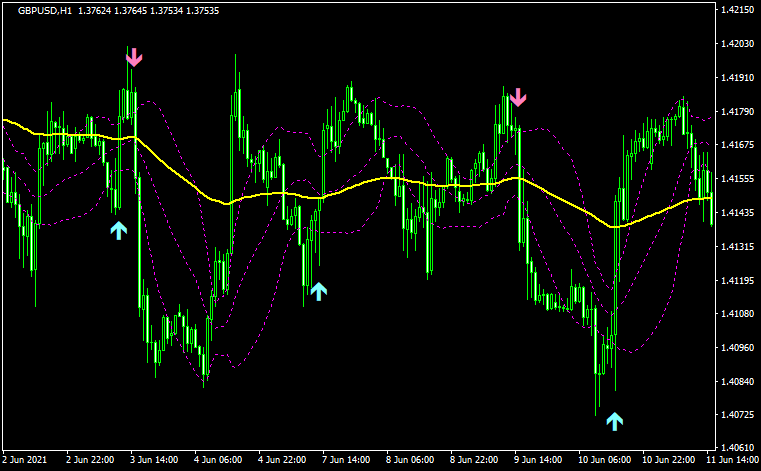Screen dimensions: 761x471
Task: Click the 10 Jun 06:00 time label
Action: (x=604, y=461)
